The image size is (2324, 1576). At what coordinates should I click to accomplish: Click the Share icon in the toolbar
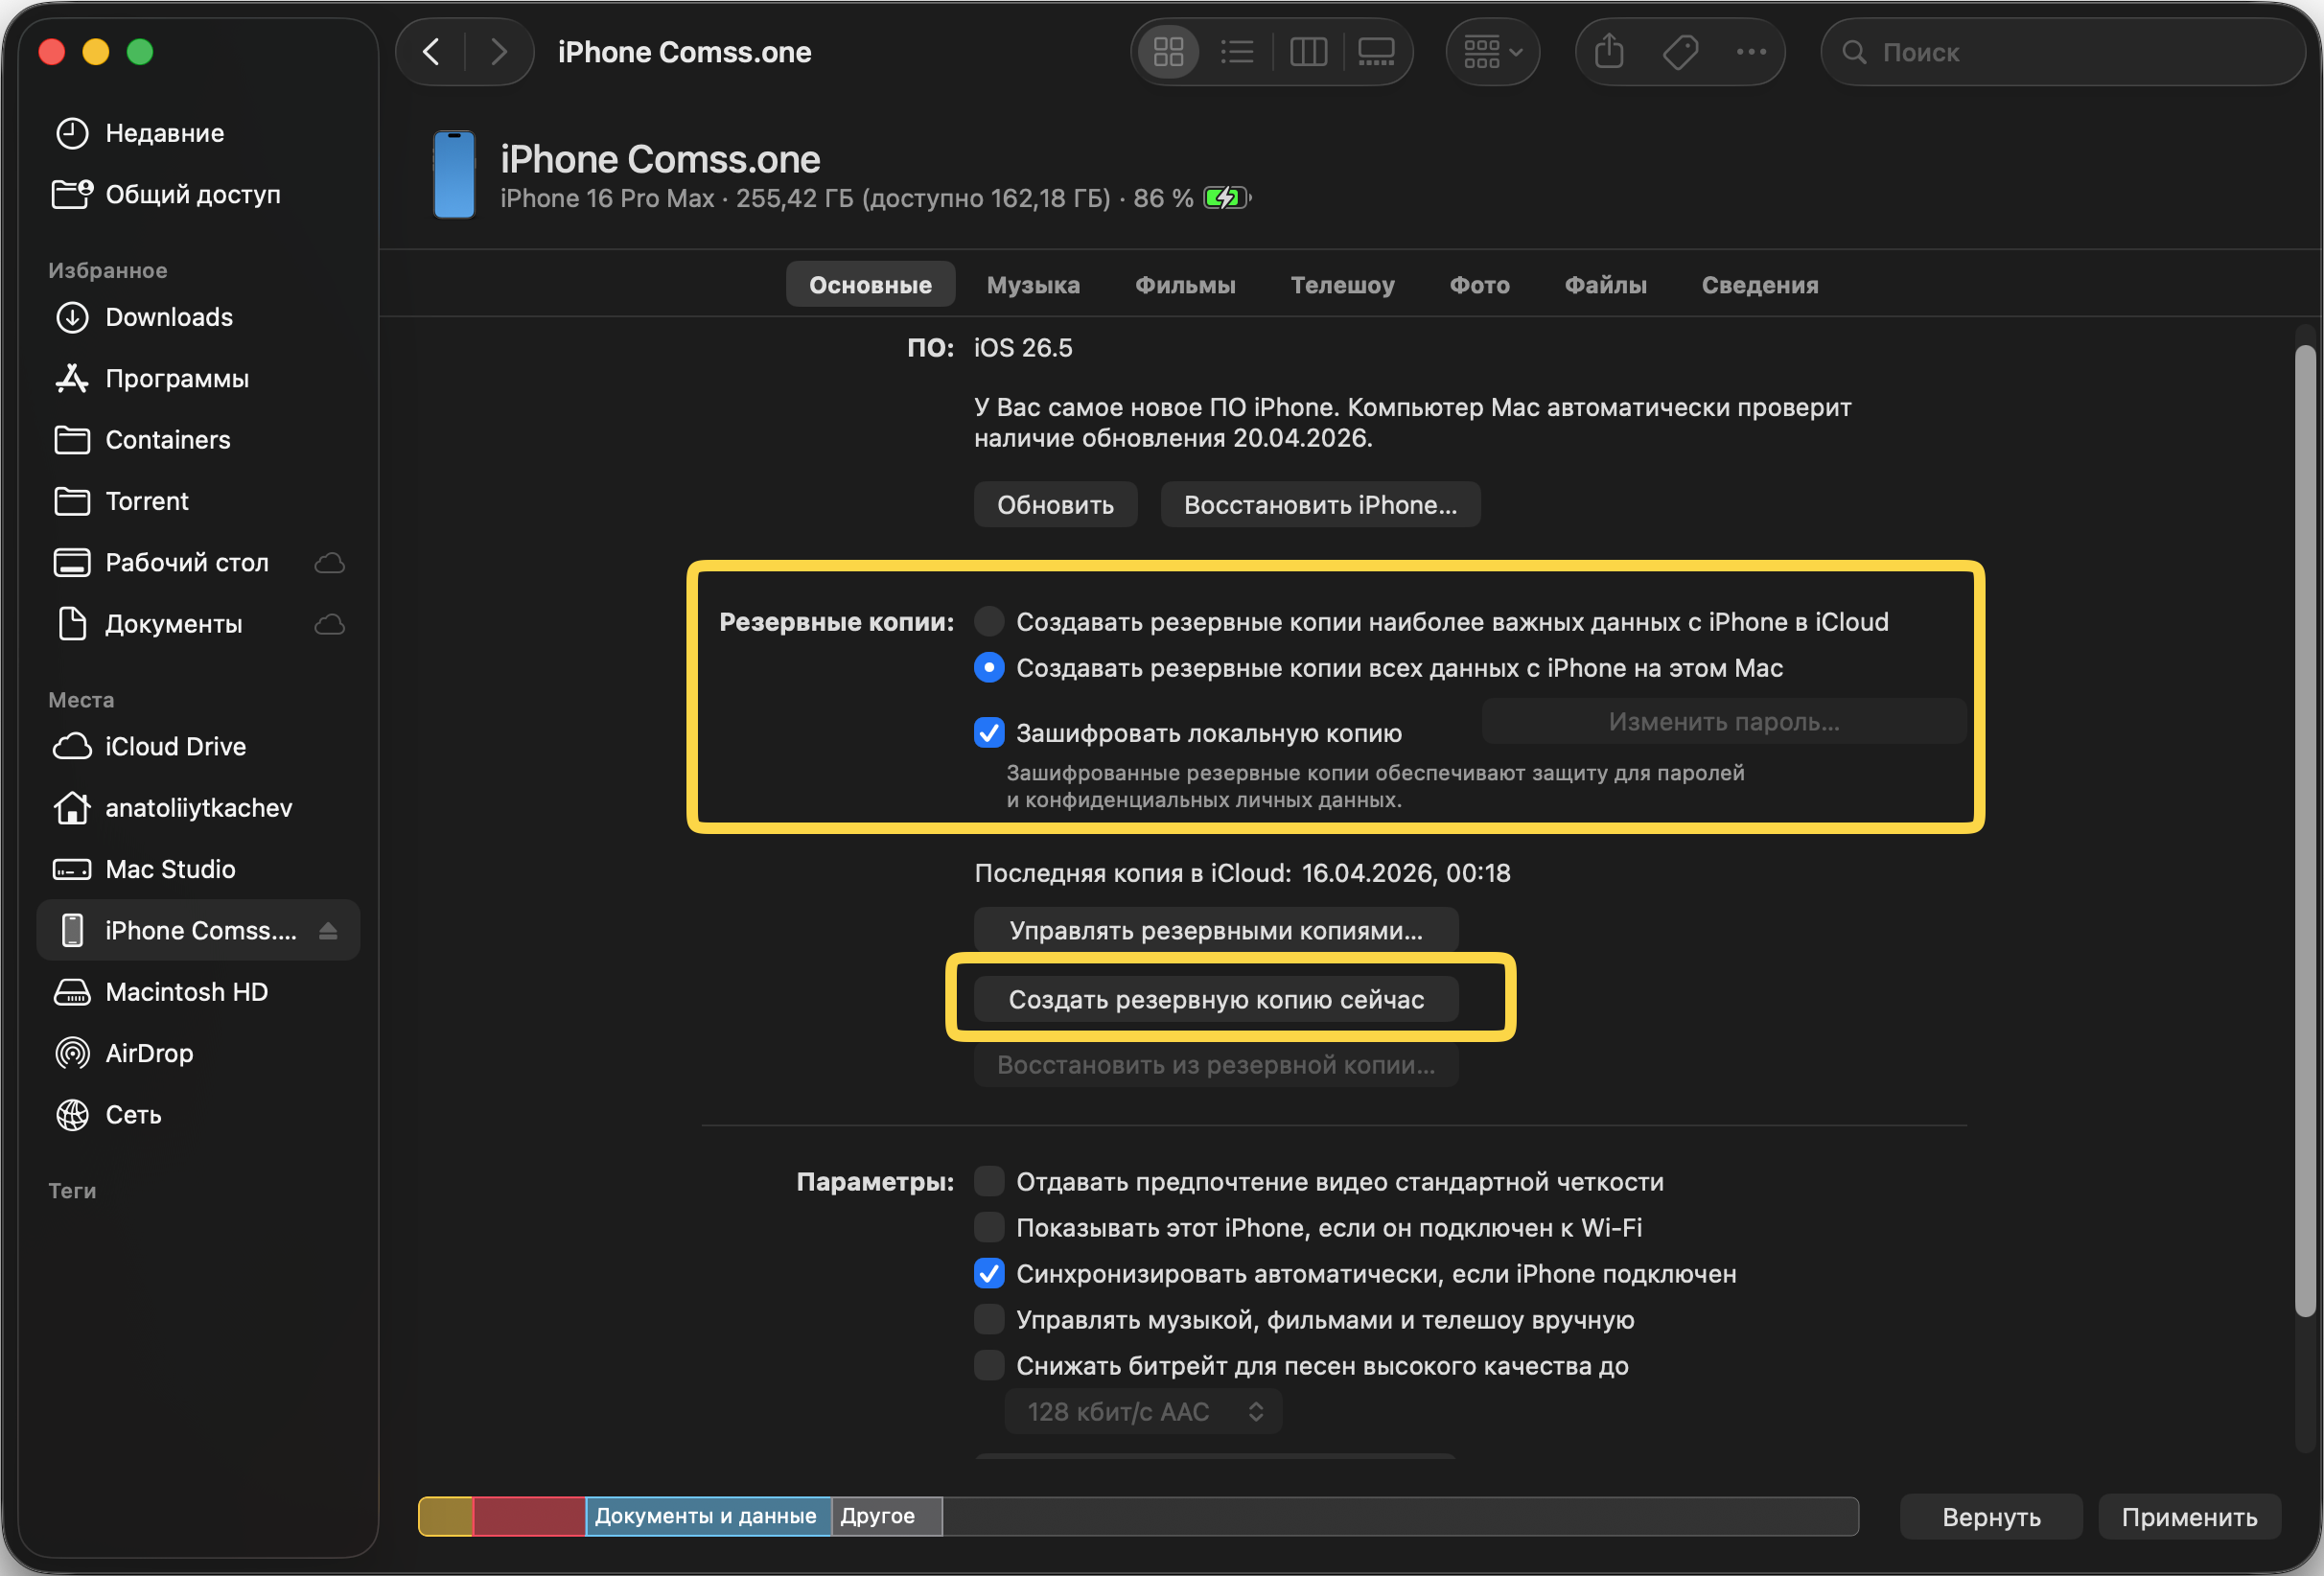coord(1608,51)
